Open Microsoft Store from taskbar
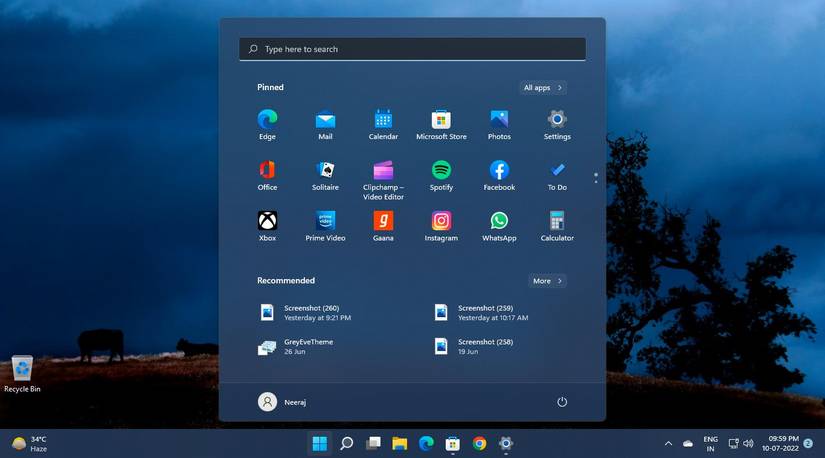Screen dimensions: 825x458 (x=452, y=444)
